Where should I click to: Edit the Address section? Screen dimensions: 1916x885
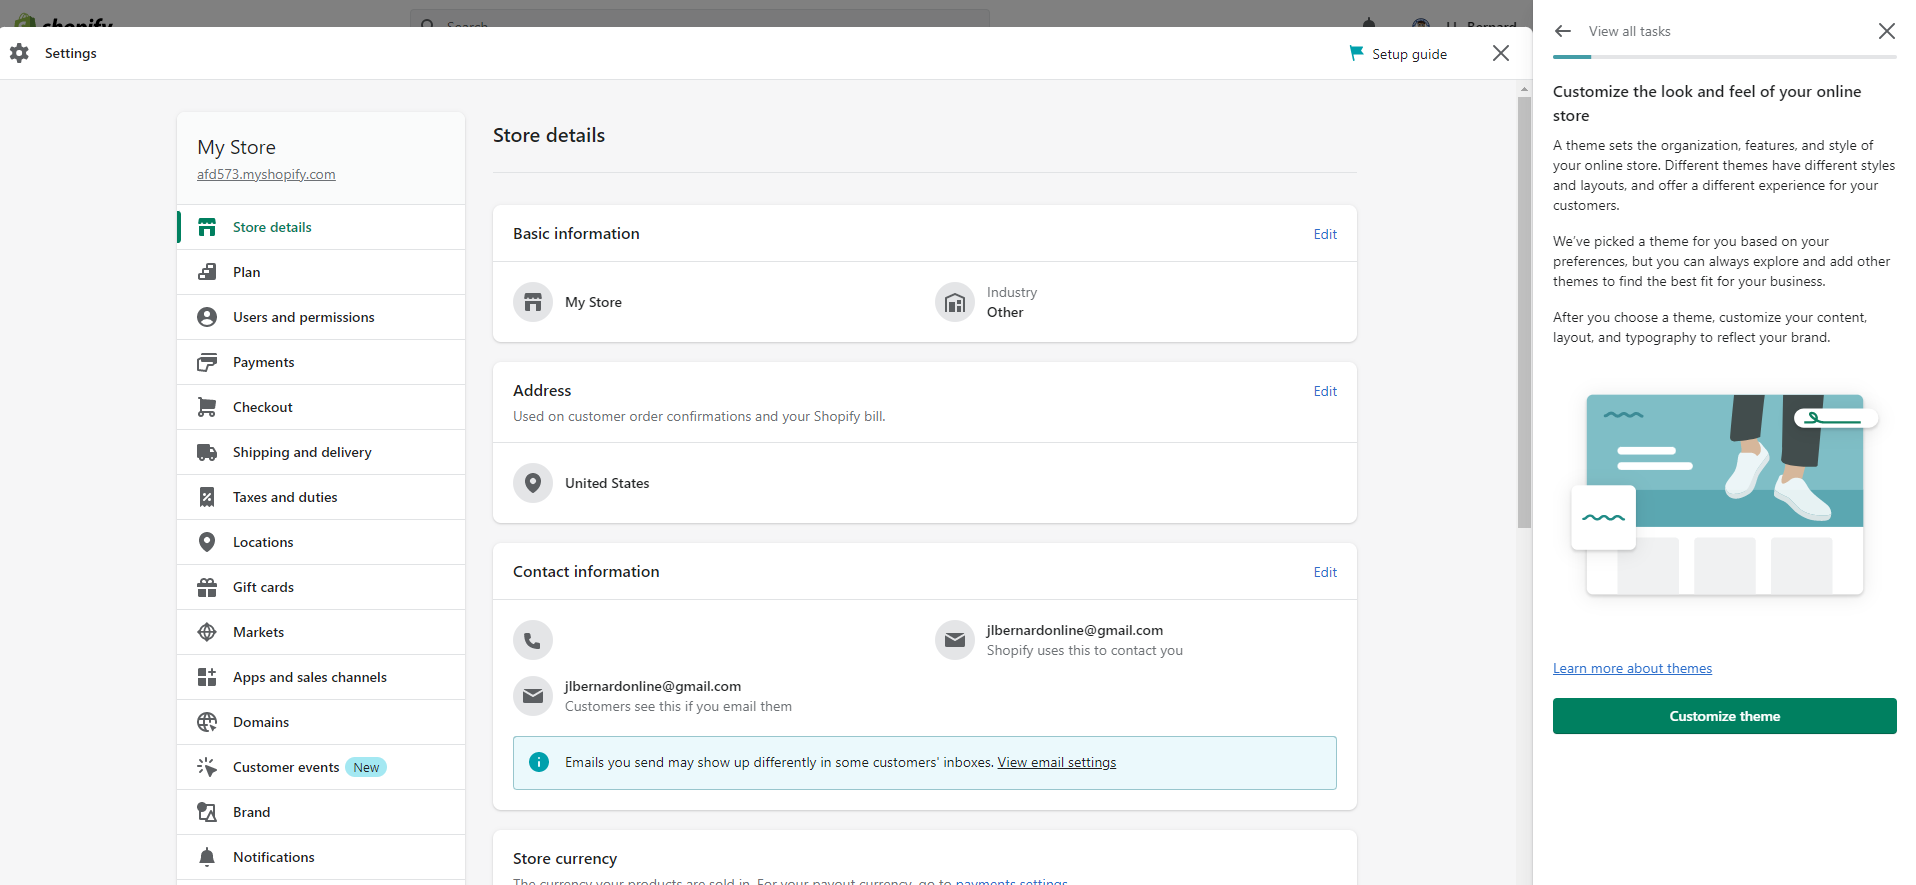(1325, 391)
